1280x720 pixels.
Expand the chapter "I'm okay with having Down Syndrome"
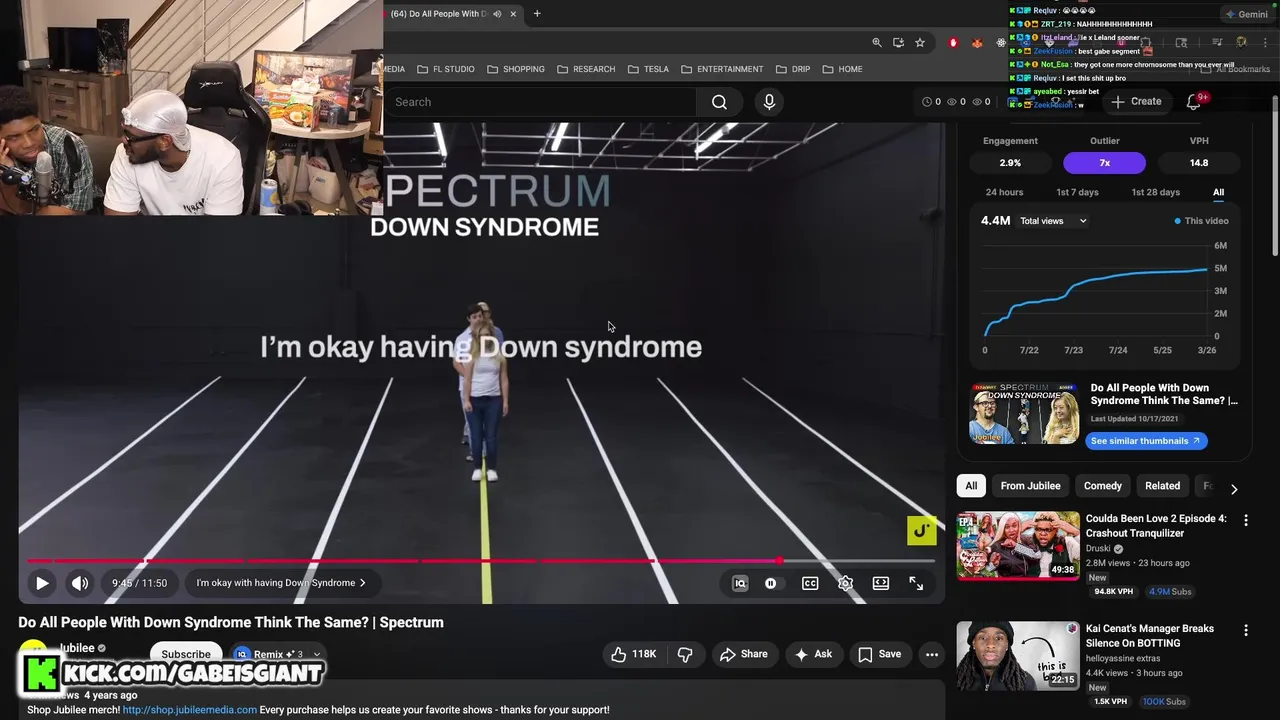281,583
